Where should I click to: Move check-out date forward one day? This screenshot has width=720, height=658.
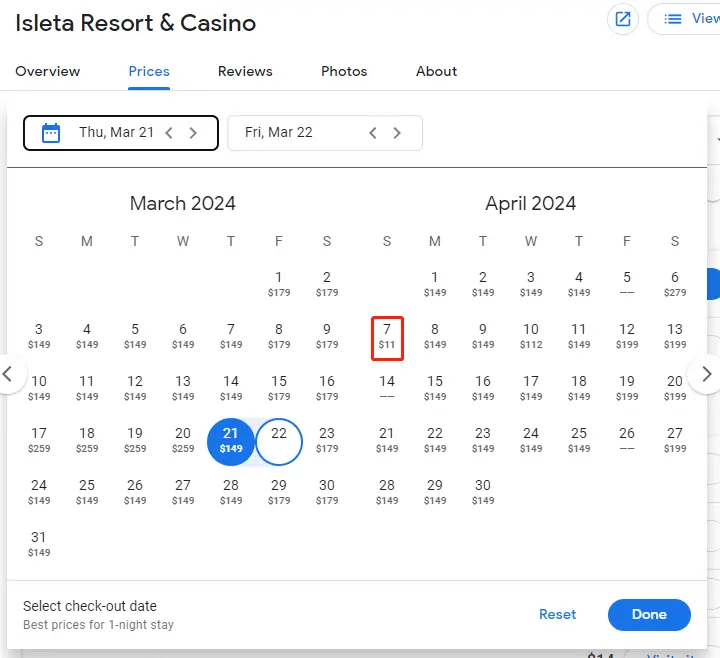click(397, 133)
